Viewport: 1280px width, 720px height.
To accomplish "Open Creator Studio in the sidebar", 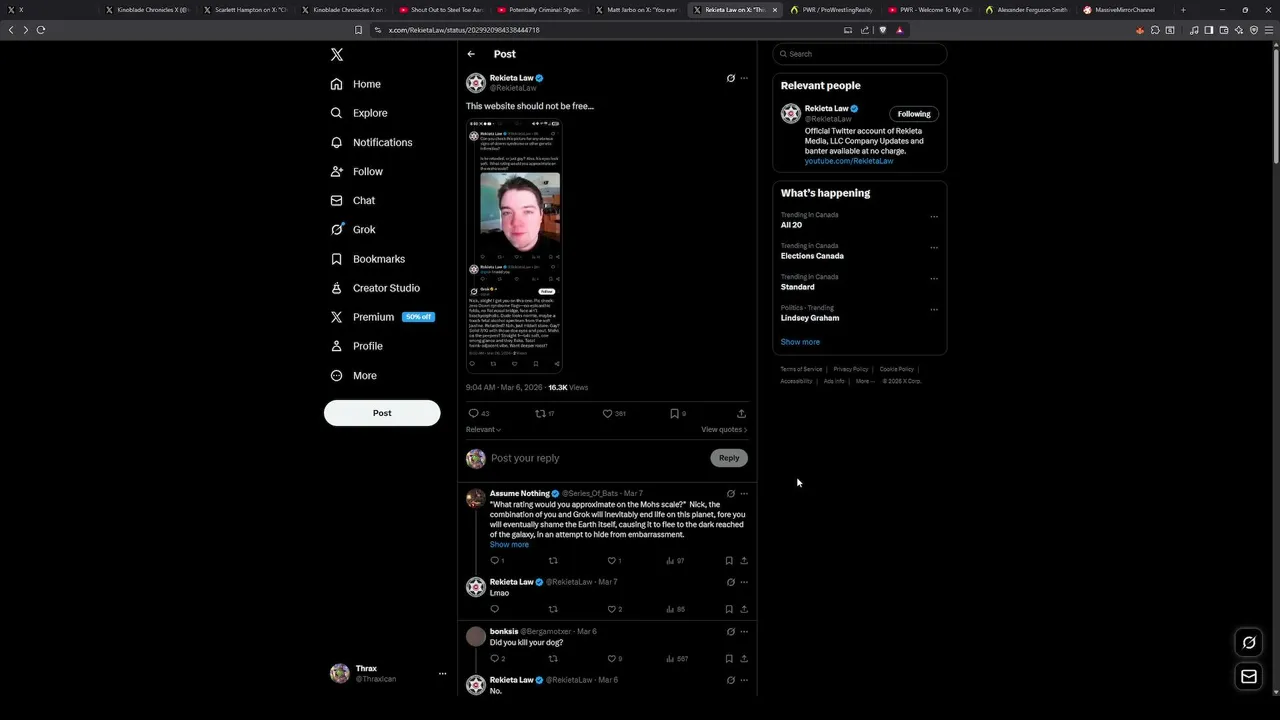I will pos(375,287).
